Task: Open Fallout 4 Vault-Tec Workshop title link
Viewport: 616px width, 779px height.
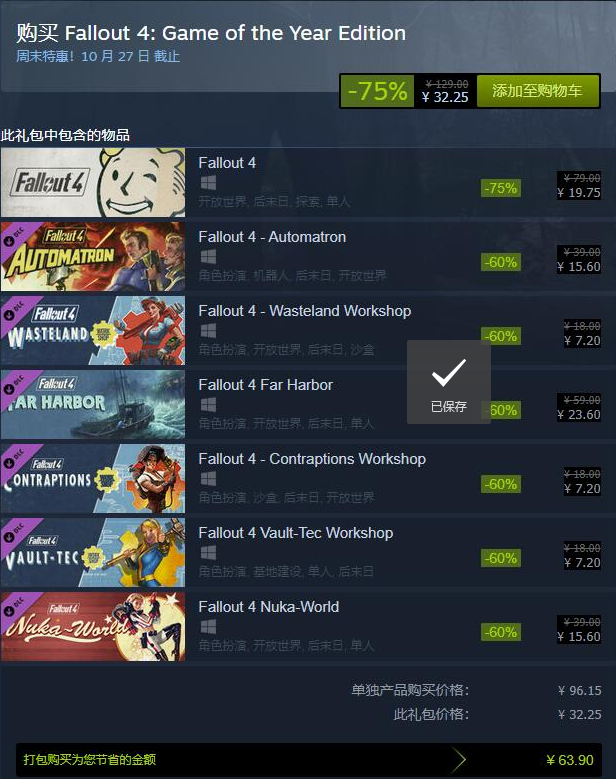Action: click(x=296, y=533)
